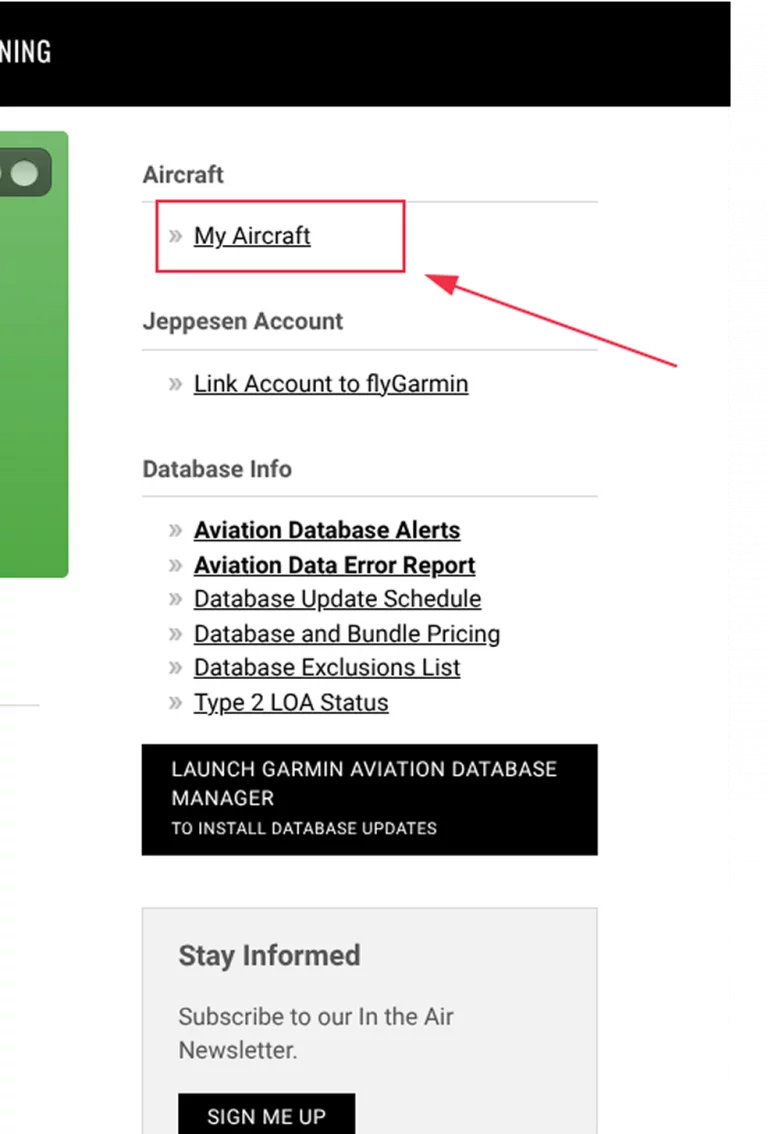Toggle the switch on the green panel
768x1134 pixels.
click(x=25, y=173)
